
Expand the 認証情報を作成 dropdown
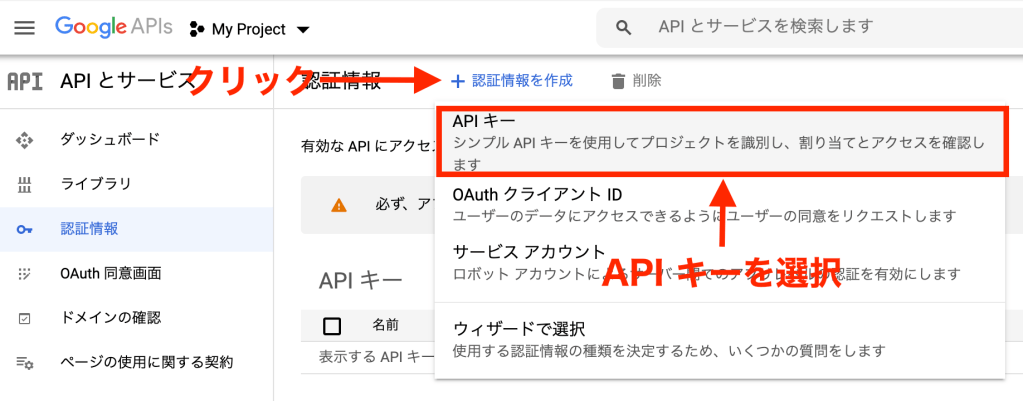[x=511, y=81]
